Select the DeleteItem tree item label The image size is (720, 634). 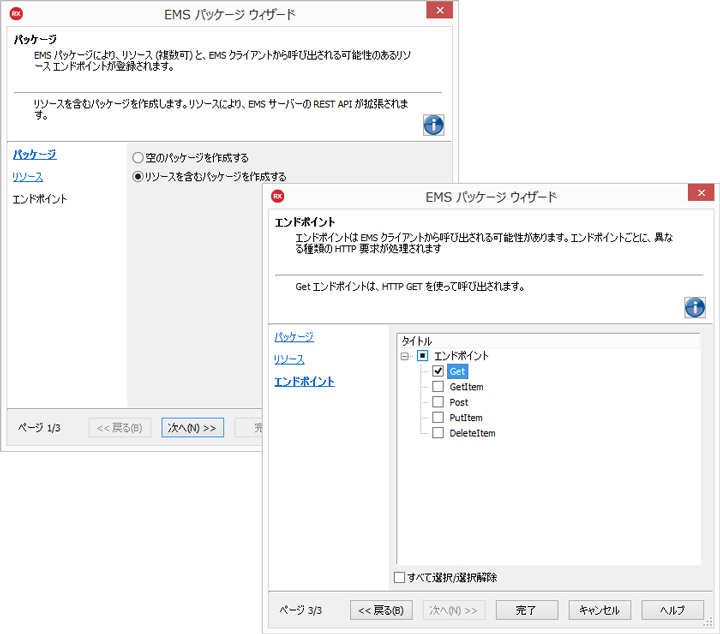pos(472,433)
